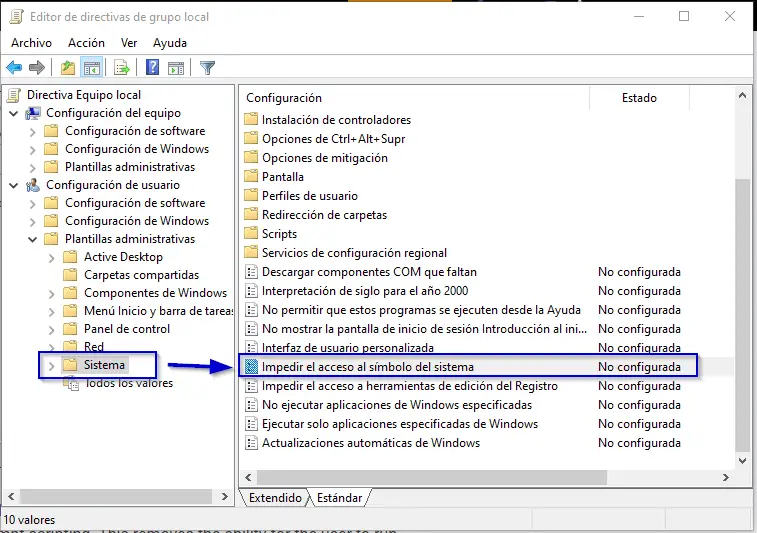The width and height of the screenshot is (757, 533).
Task: Click the vertical scrollbar in the settings list
Action: 741,300
